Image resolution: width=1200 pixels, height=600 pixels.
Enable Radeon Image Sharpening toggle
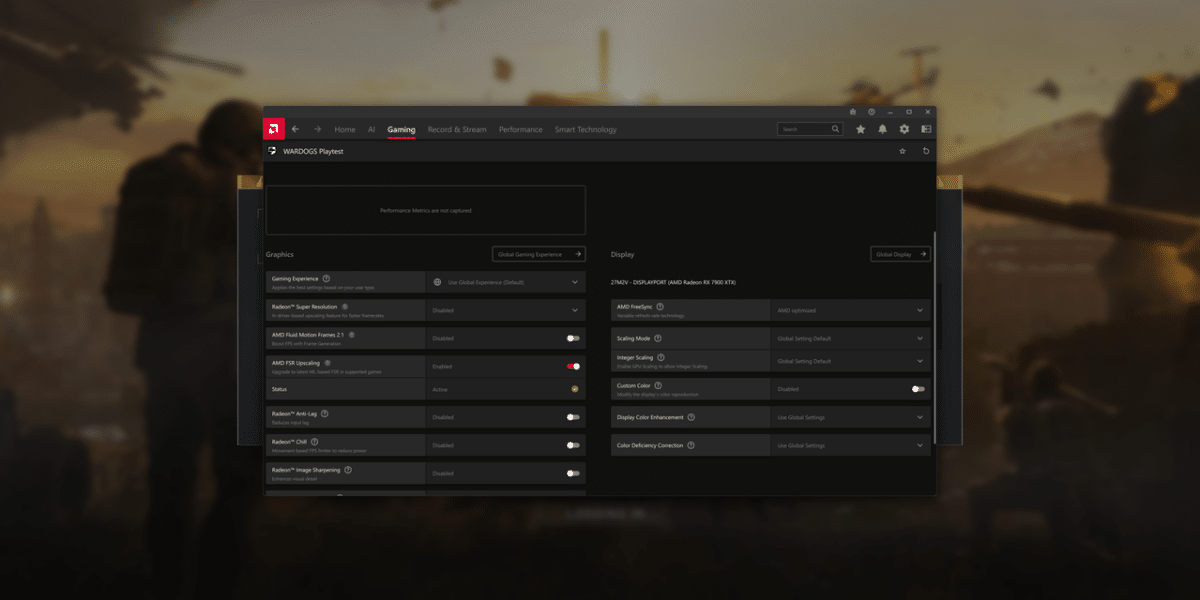coord(573,473)
